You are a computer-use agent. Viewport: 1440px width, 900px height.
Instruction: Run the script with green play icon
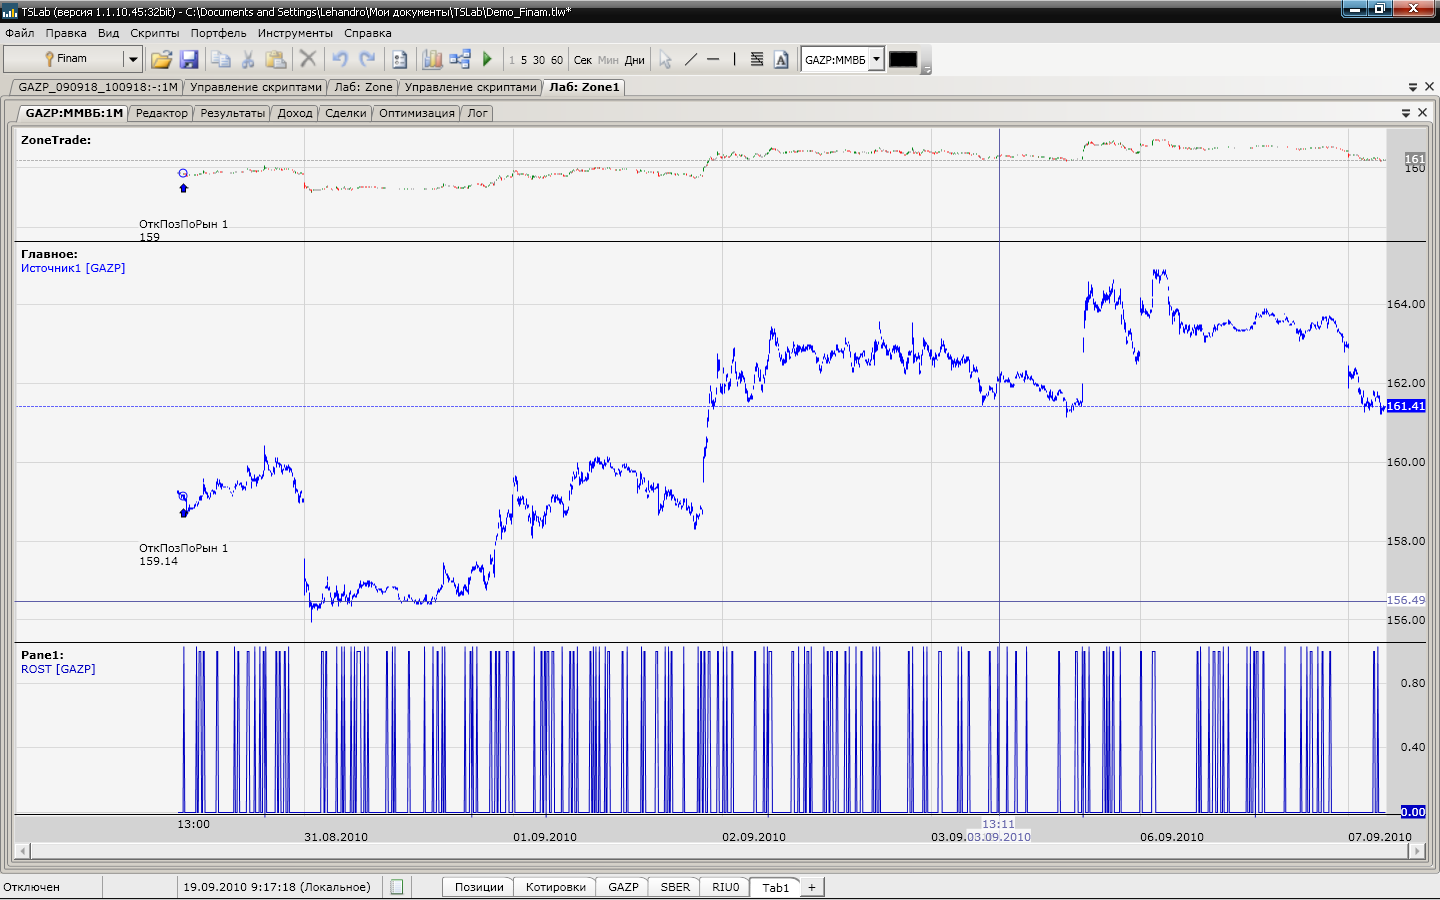pos(487,60)
